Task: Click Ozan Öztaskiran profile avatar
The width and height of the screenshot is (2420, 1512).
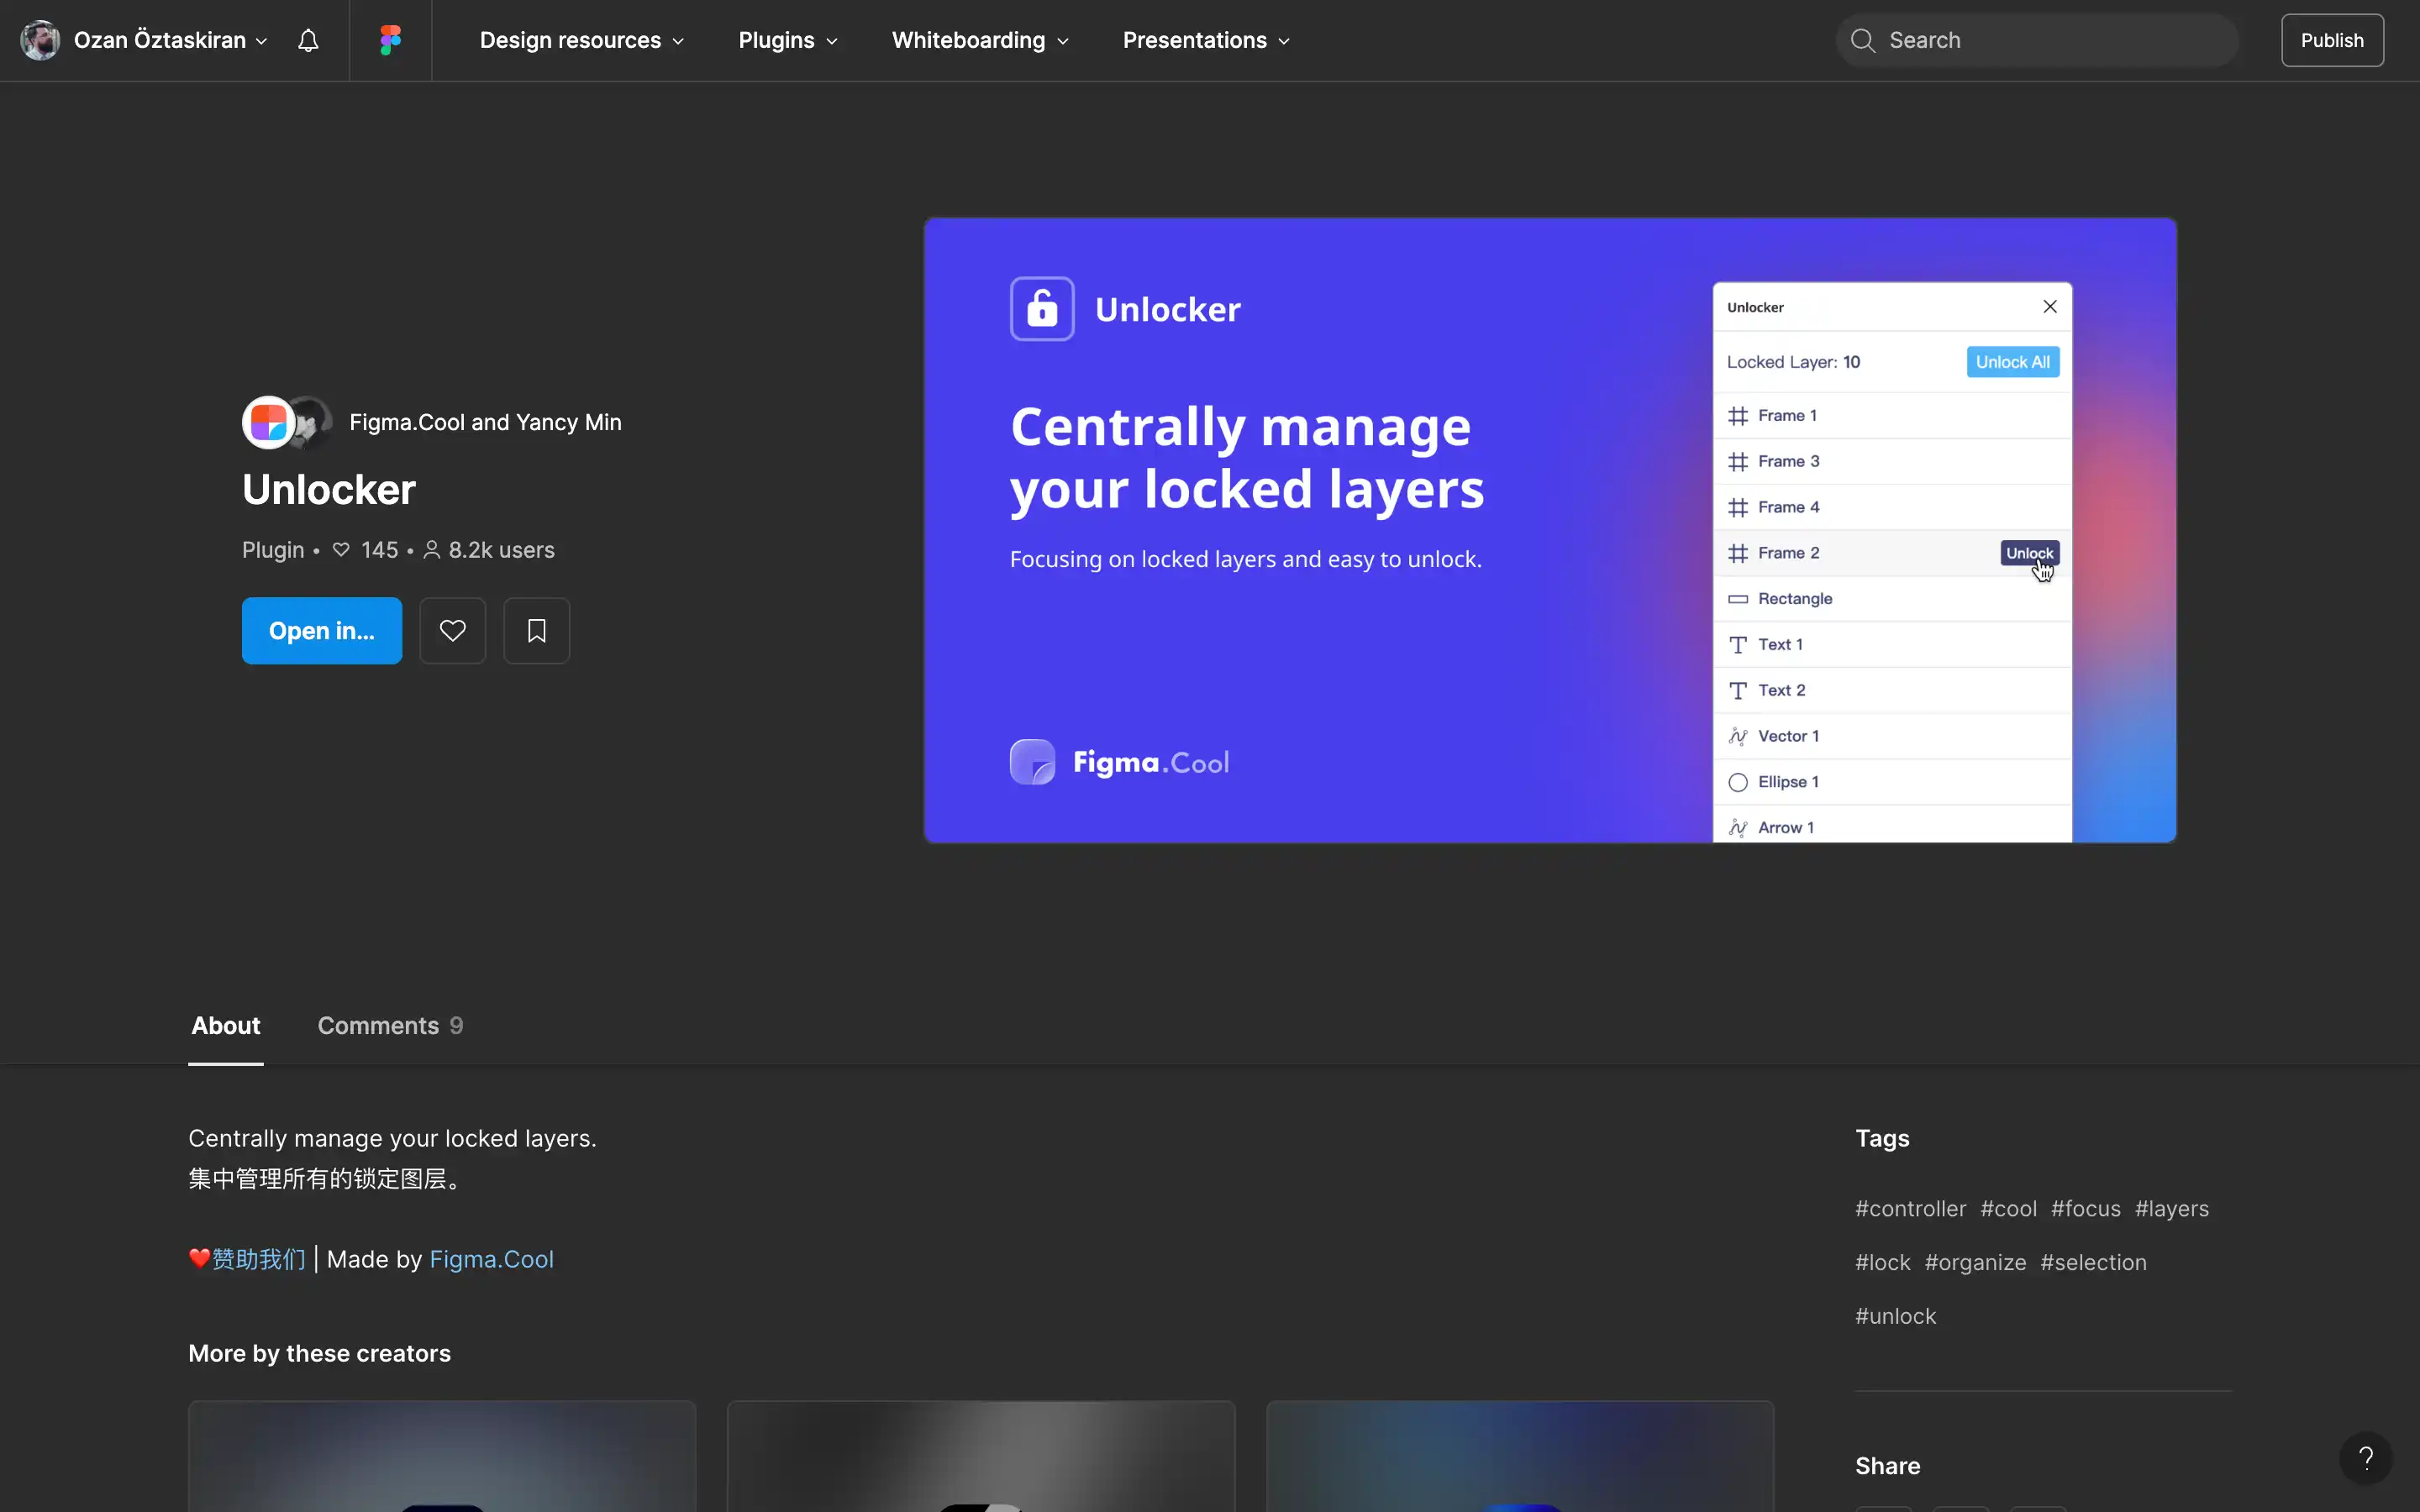Action: click(x=40, y=40)
